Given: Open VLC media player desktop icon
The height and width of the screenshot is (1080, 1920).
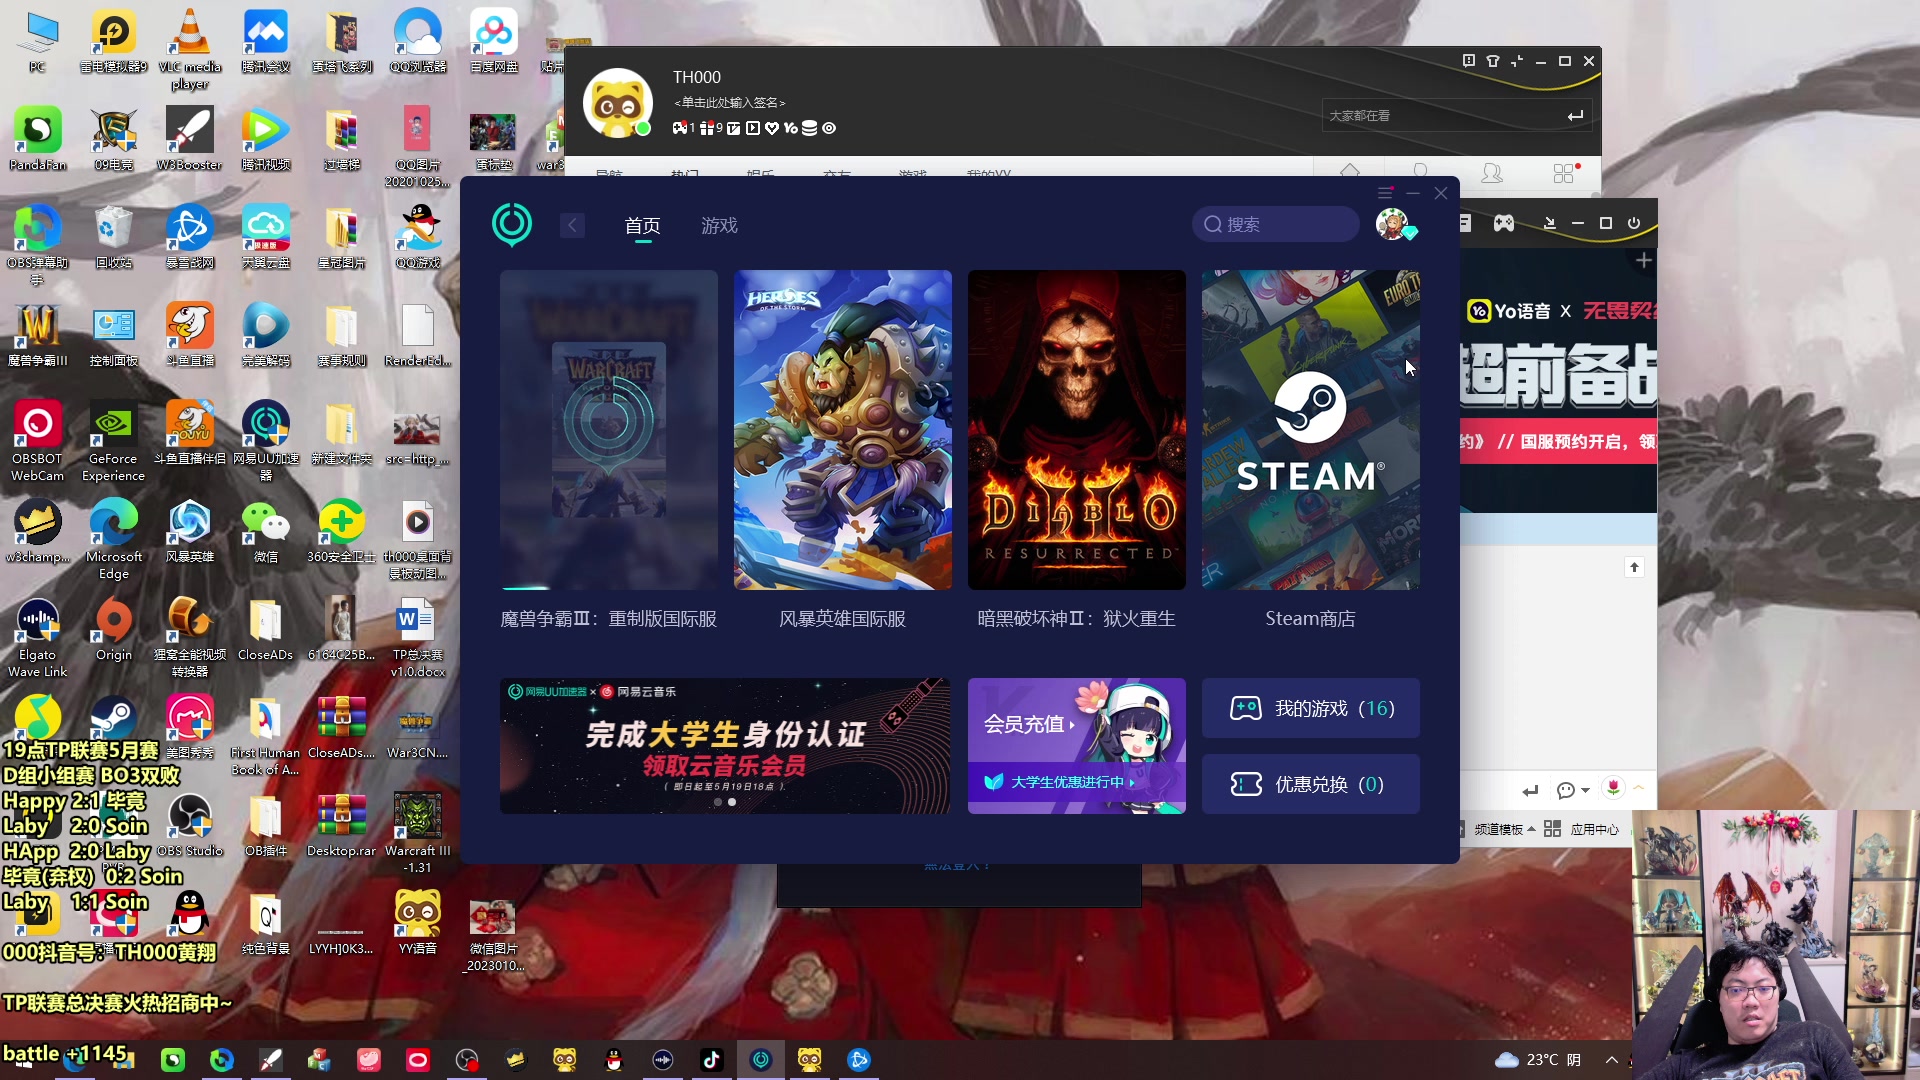Looking at the screenshot, I should coord(190,49).
